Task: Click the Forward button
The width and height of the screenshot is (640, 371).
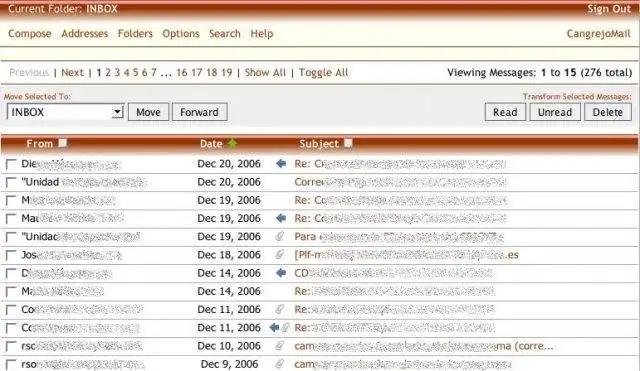Action: coord(200,112)
